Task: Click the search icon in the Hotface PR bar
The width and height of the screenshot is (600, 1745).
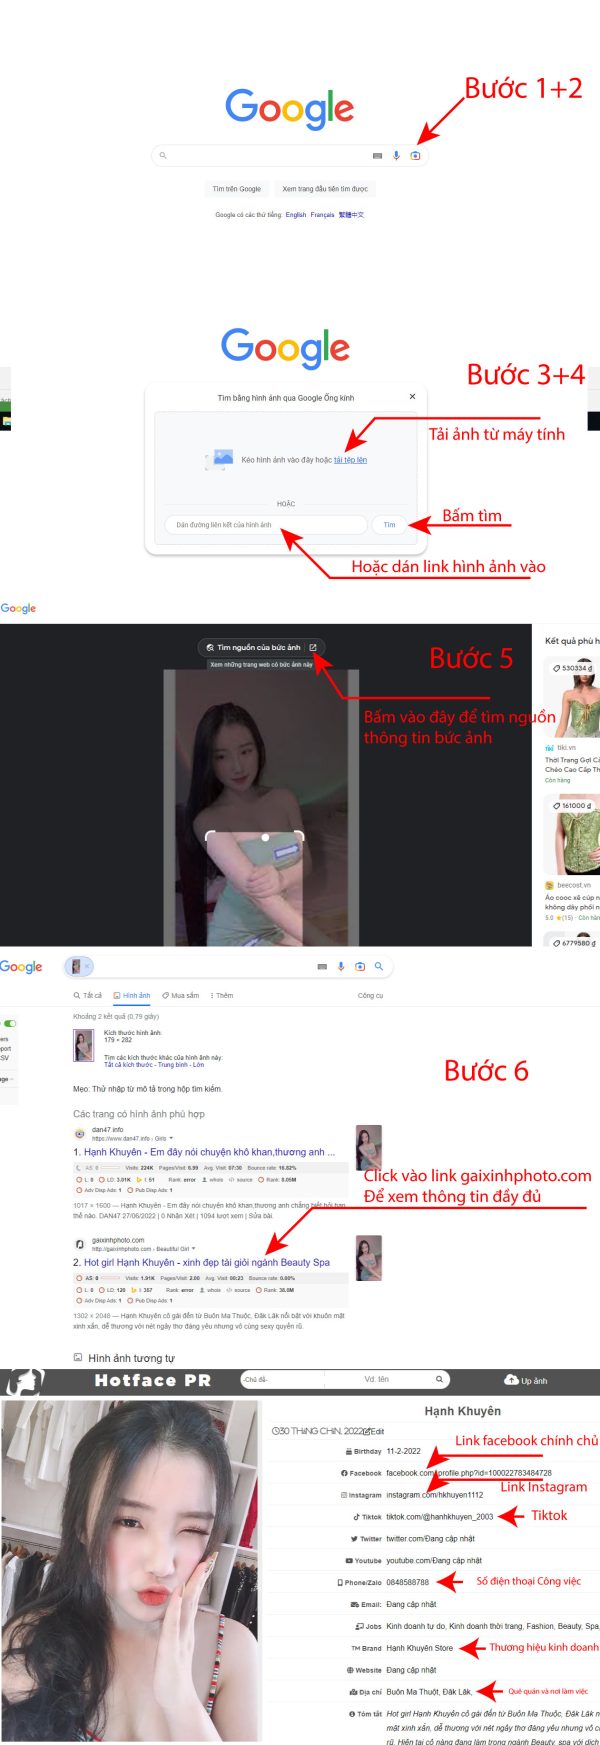Action: coord(439,1380)
